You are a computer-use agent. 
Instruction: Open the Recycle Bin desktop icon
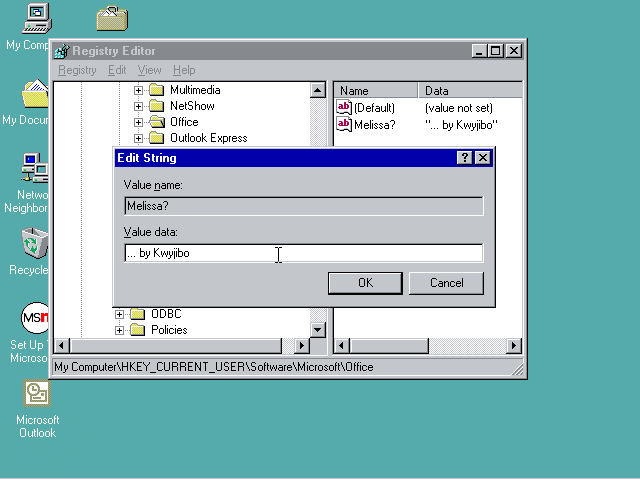click(35, 243)
